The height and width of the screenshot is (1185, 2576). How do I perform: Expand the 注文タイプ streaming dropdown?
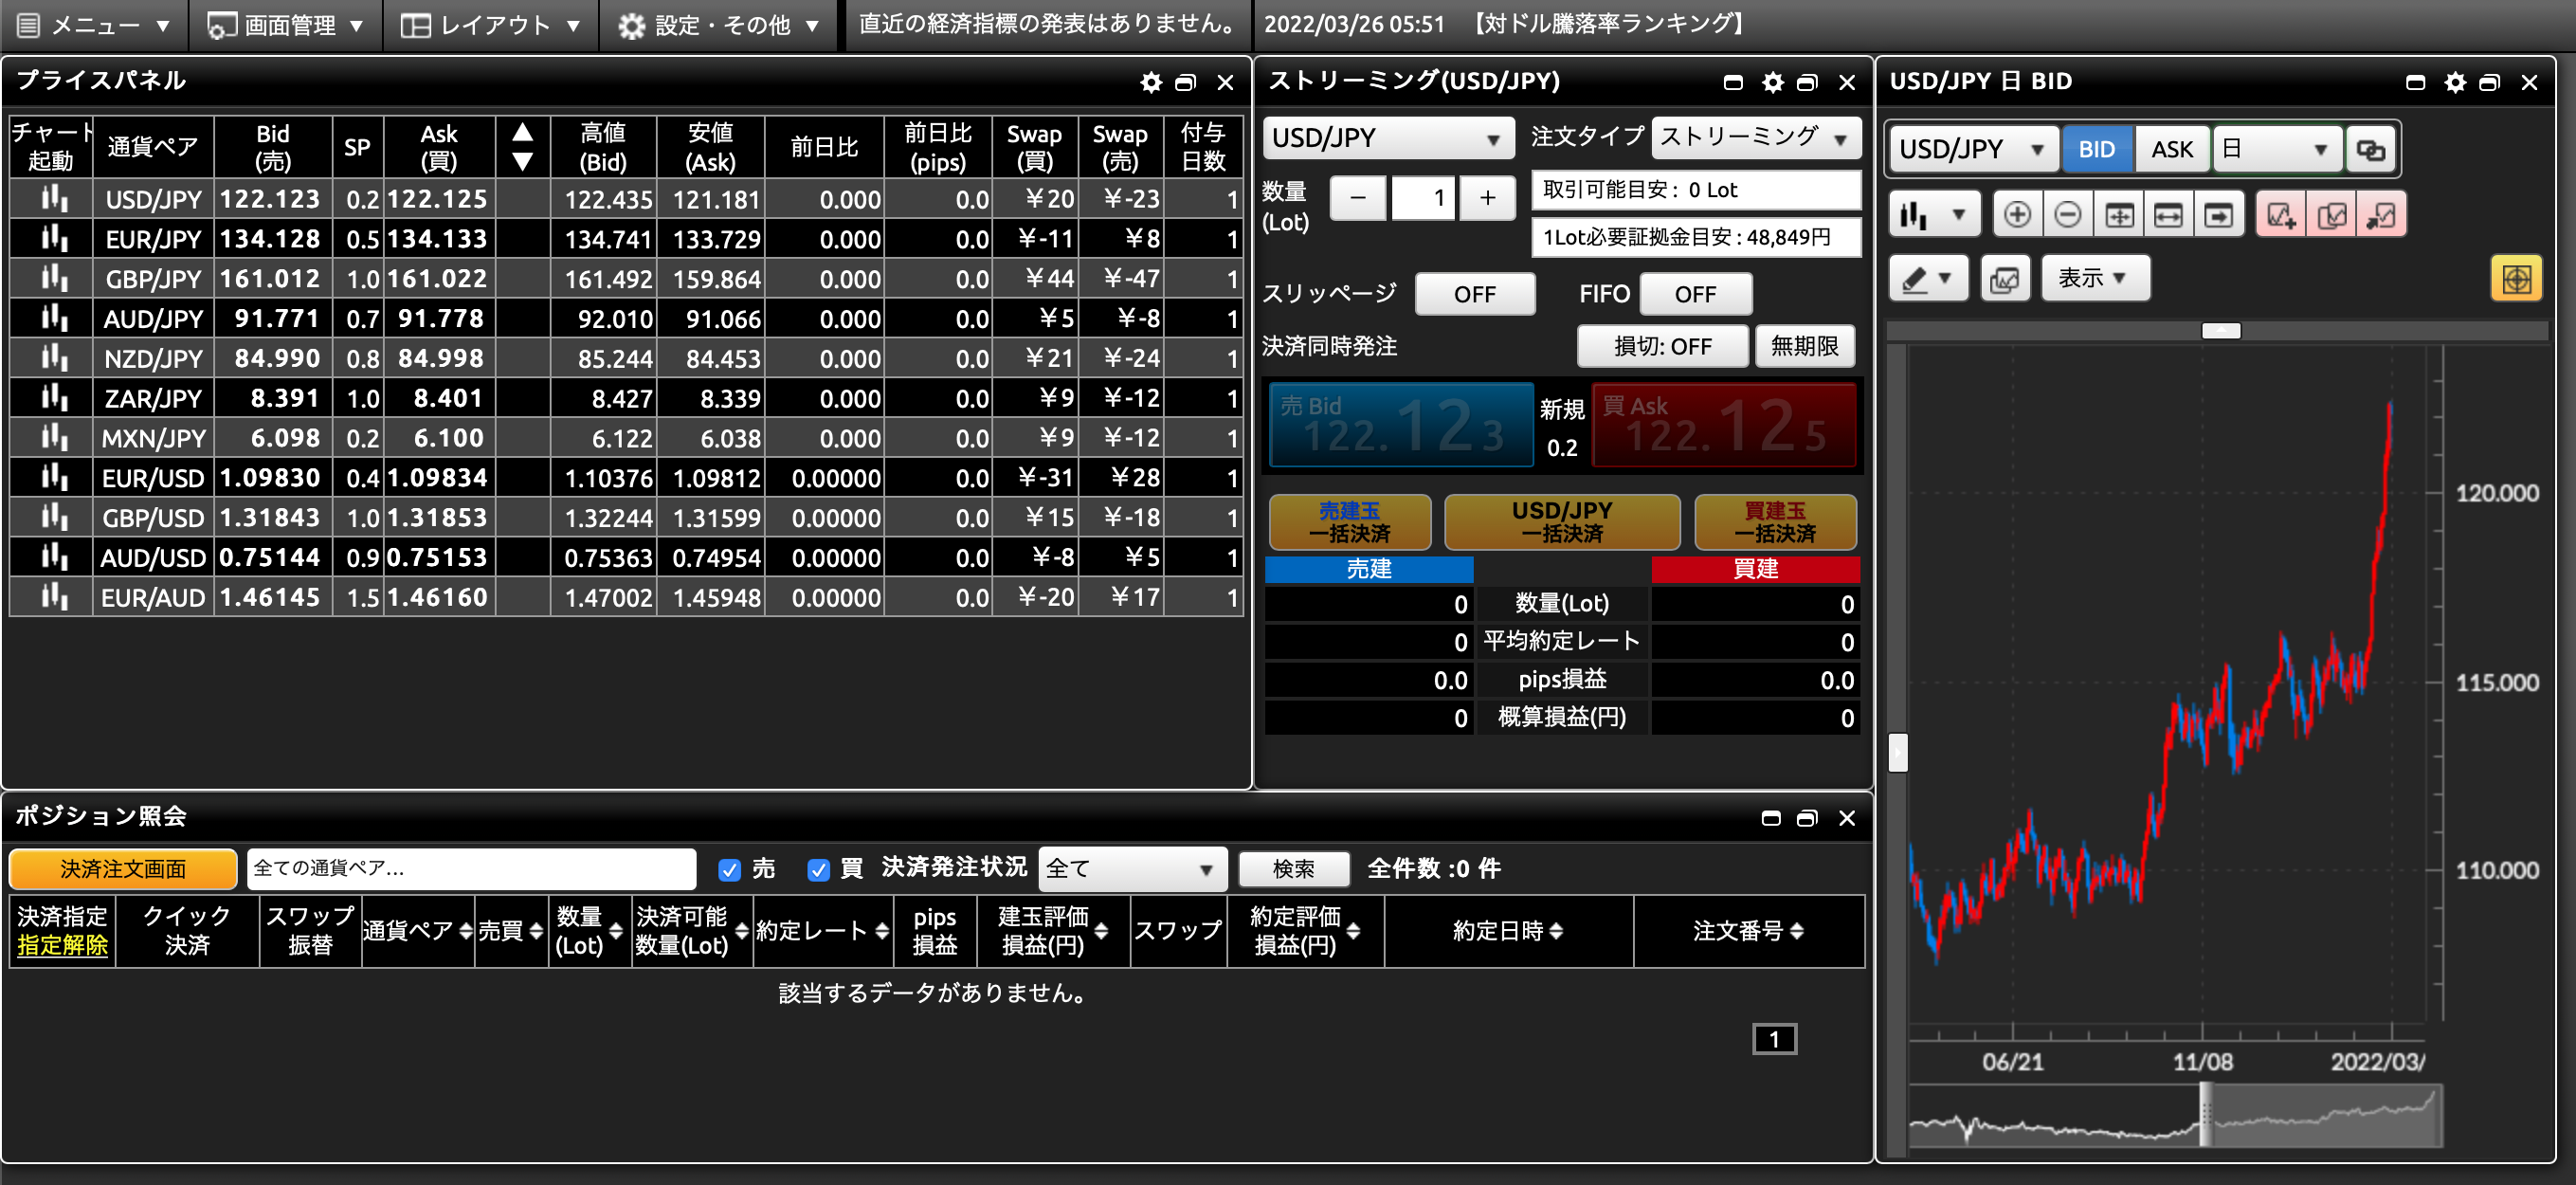1755,138
